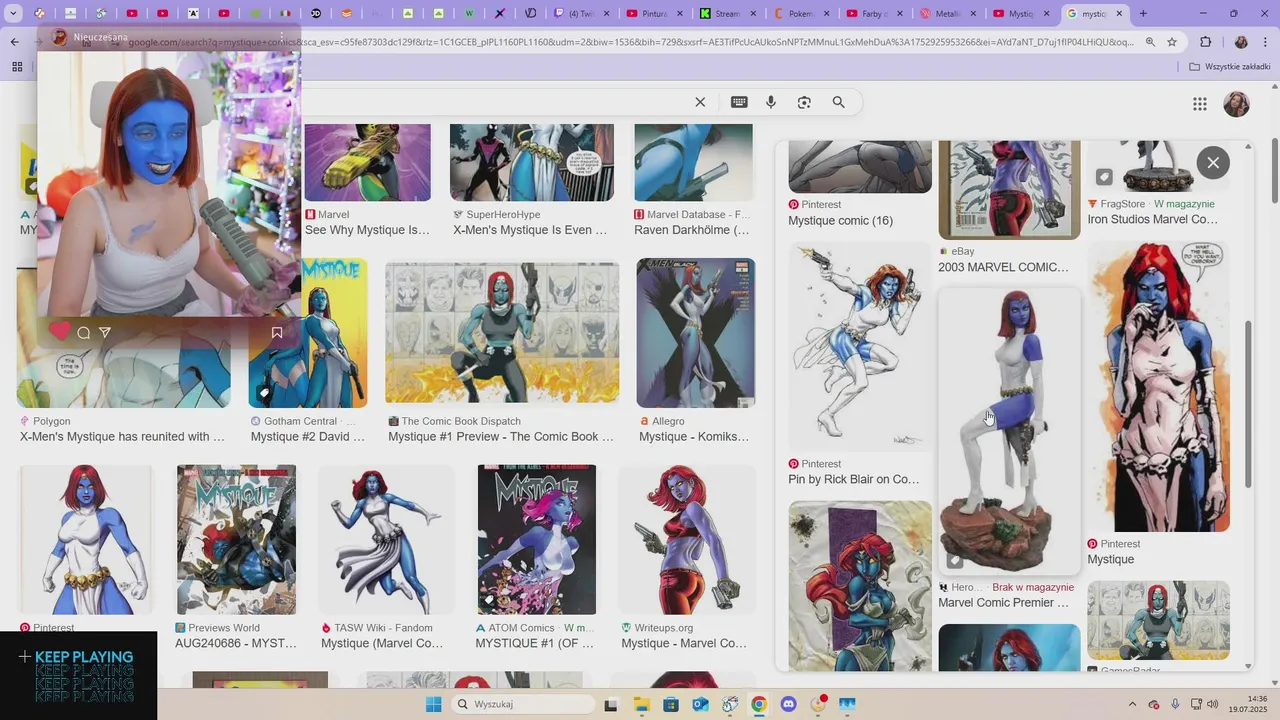Open 'Iron Studios Marvel Co...' FragStore result
The image size is (1280, 720).
tap(1153, 219)
